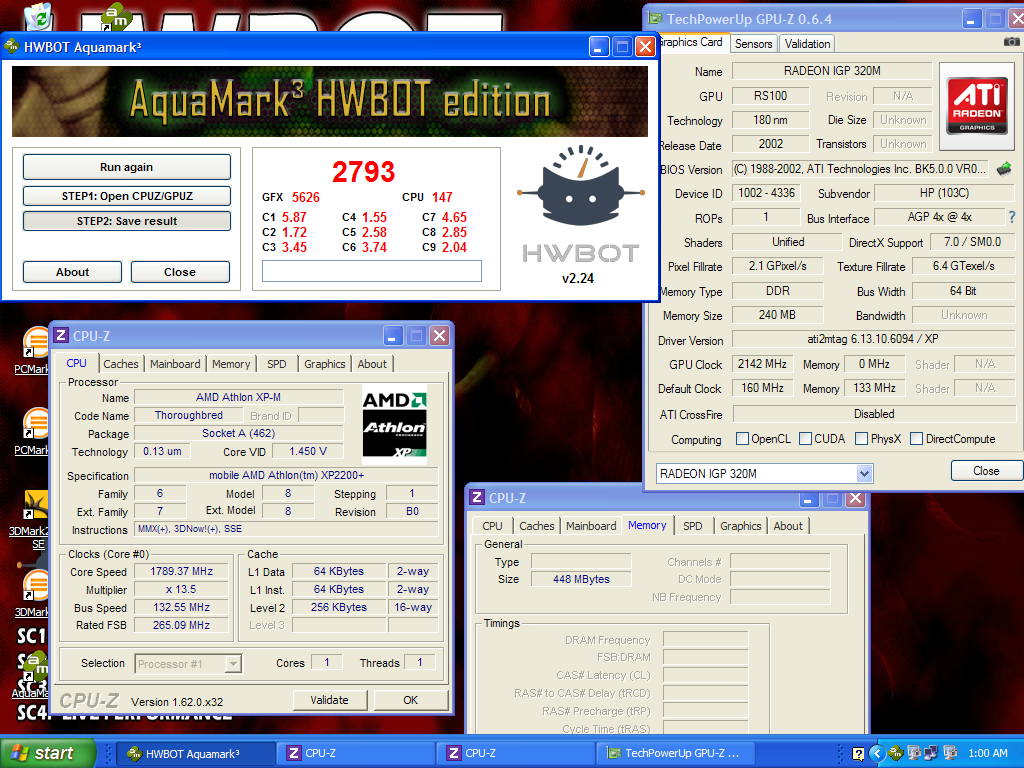Click the Run again button
The width and height of the screenshot is (1024, 768).
(x=127, y=167)
